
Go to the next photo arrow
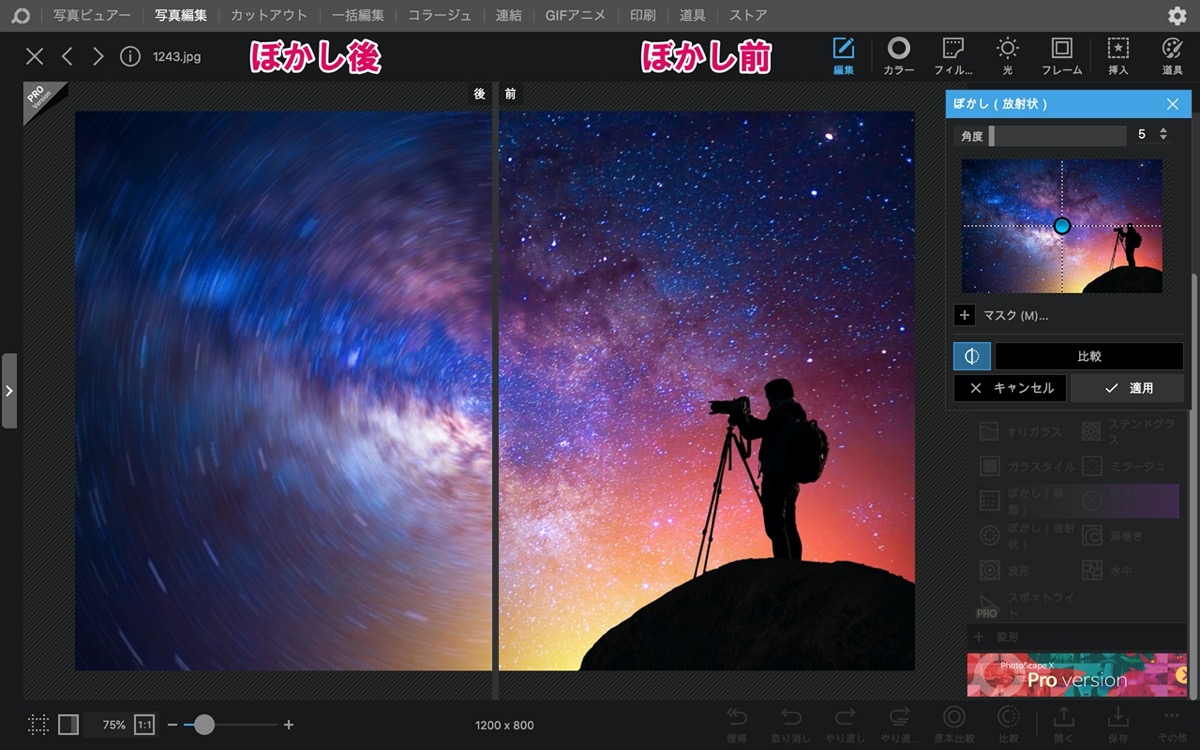pyautogui.click(x=98, y=56)
